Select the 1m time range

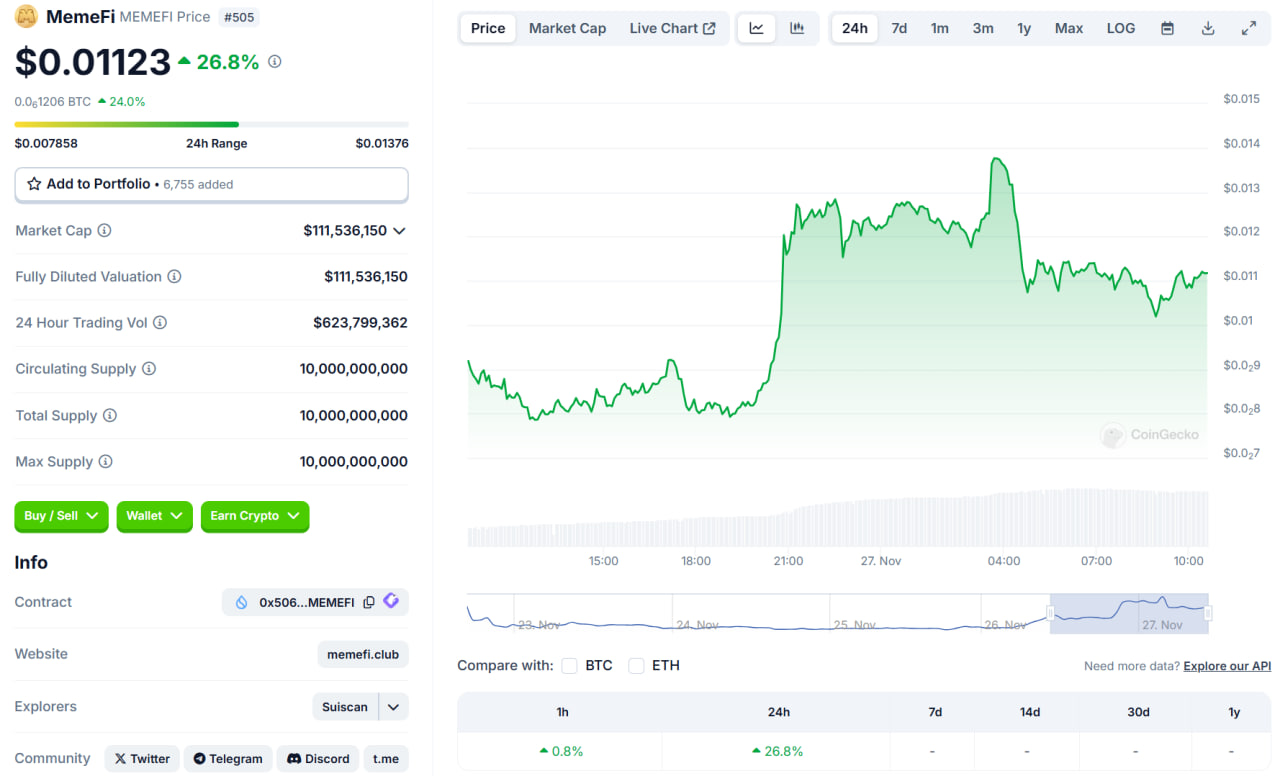940,28
